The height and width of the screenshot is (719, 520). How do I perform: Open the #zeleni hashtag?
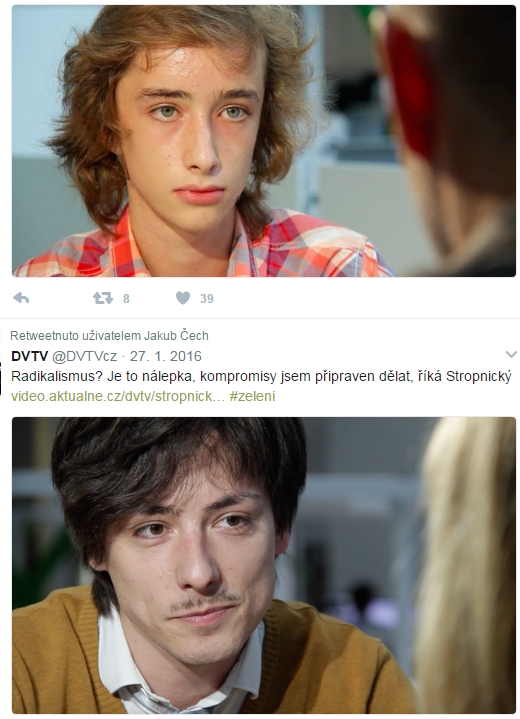tap(252, 396)
